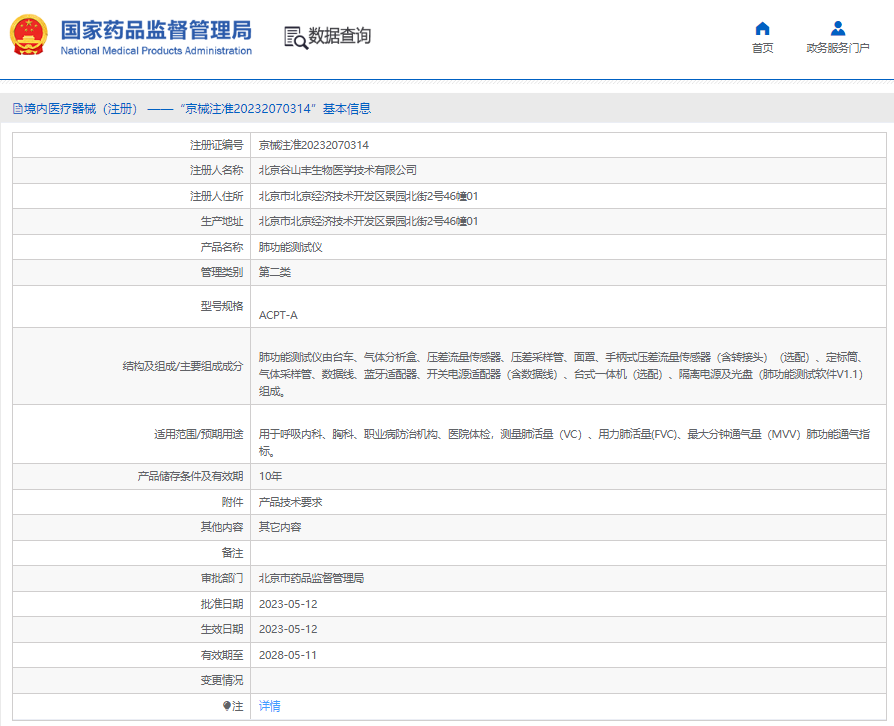Click the model specification ACPT-A

278,315
